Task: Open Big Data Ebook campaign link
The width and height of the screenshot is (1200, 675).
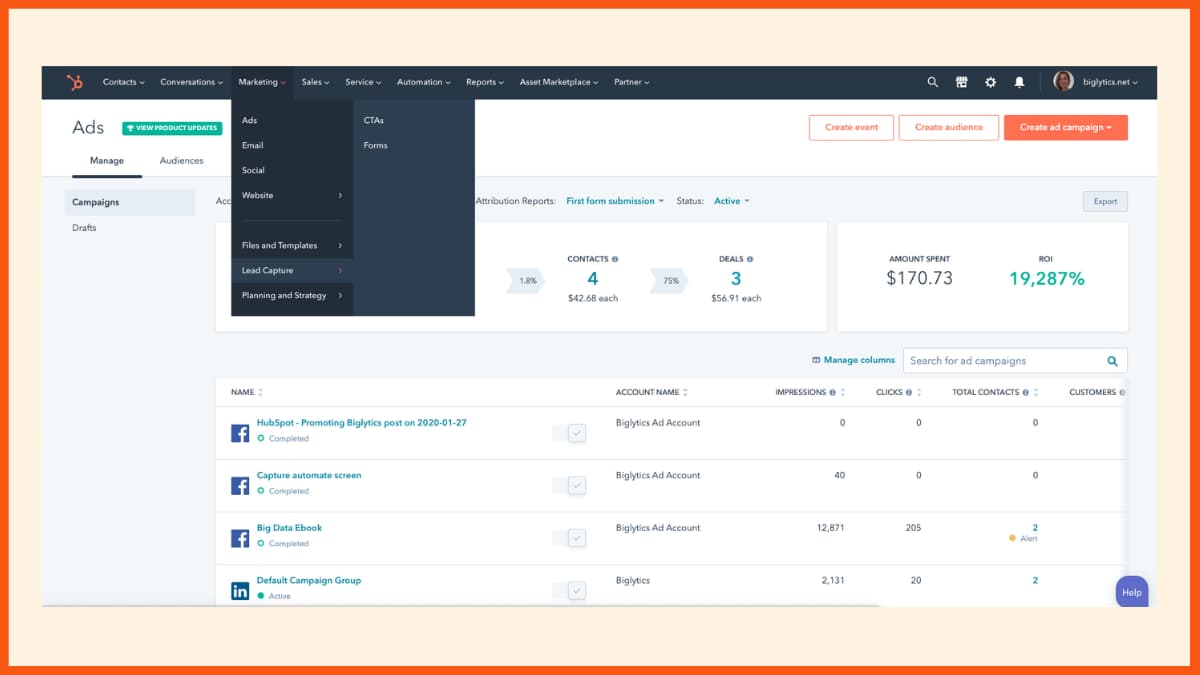Action: click(289, 527)
